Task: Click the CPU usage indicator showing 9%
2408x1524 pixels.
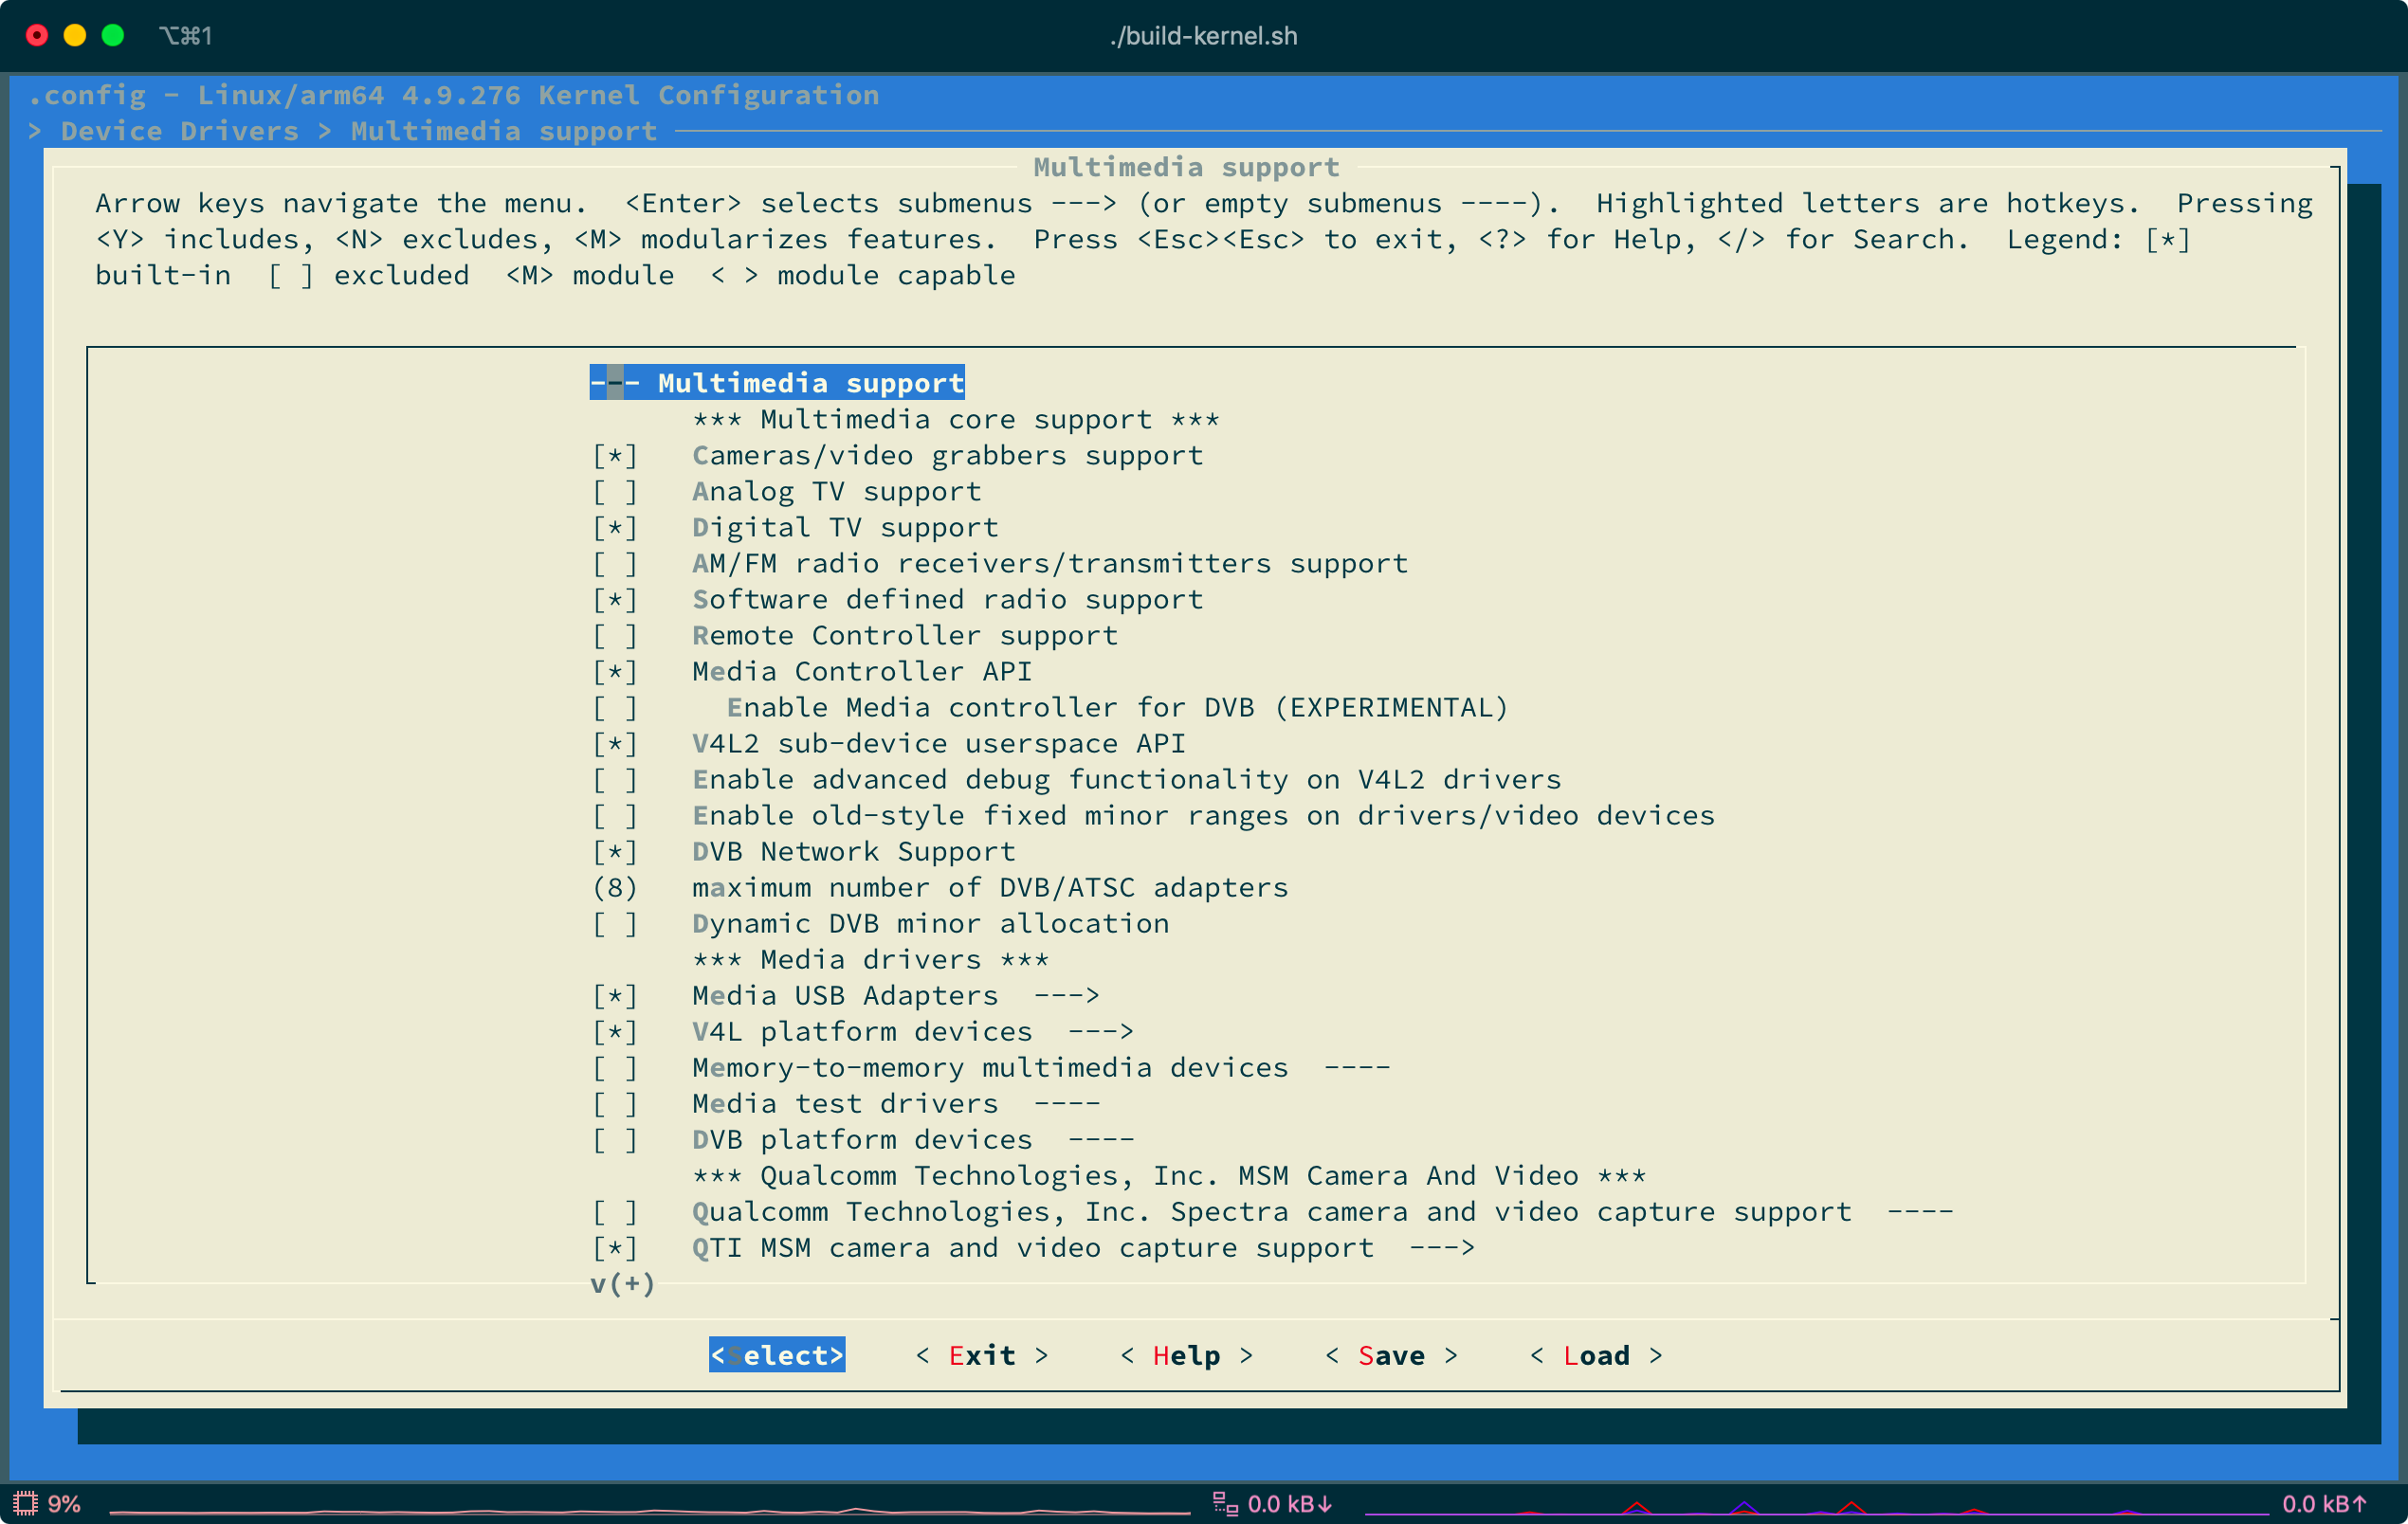Action: (x=48, y=1501)
